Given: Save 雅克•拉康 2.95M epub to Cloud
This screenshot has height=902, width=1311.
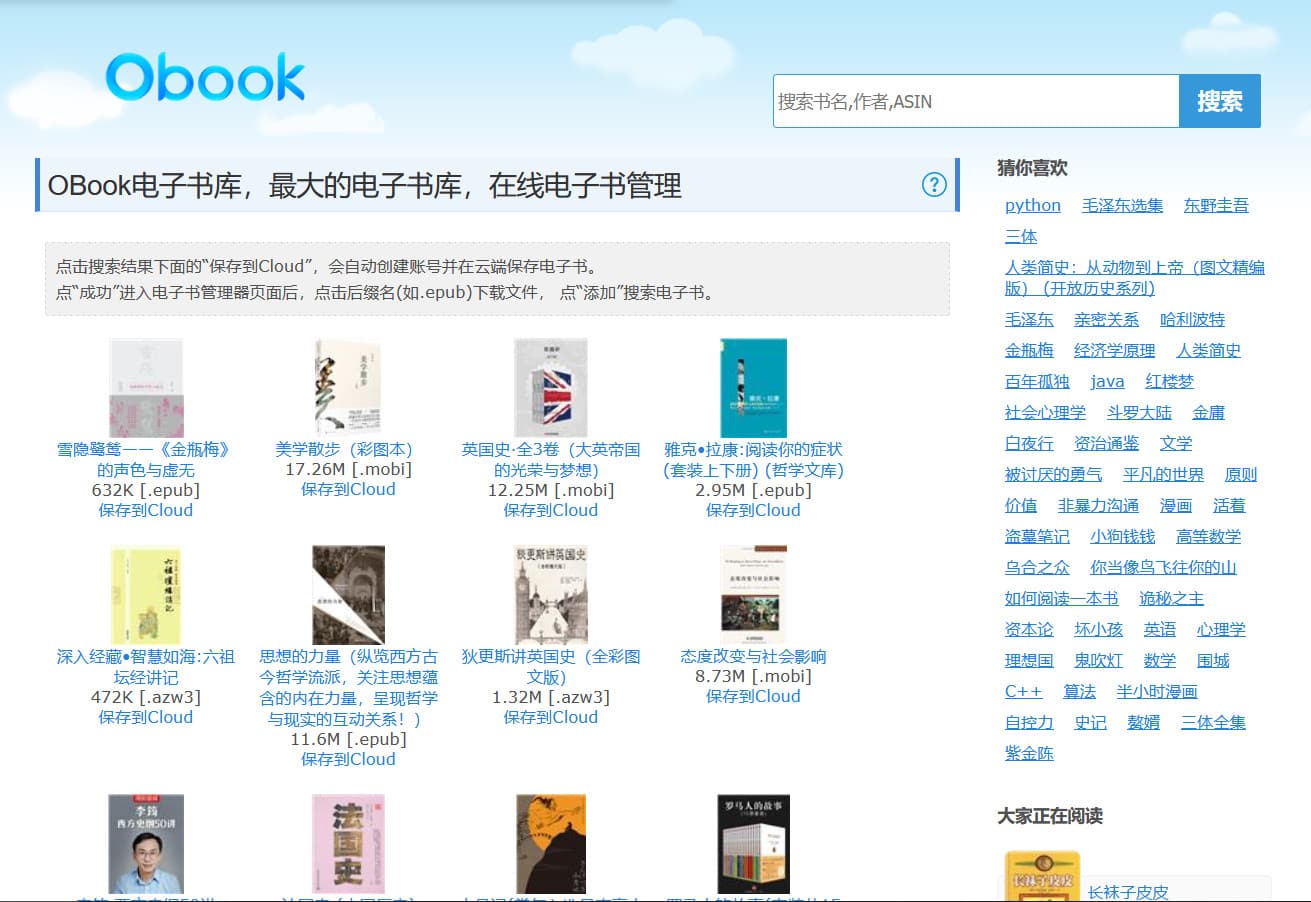Looking at the screenshot, I should (753, 510).
